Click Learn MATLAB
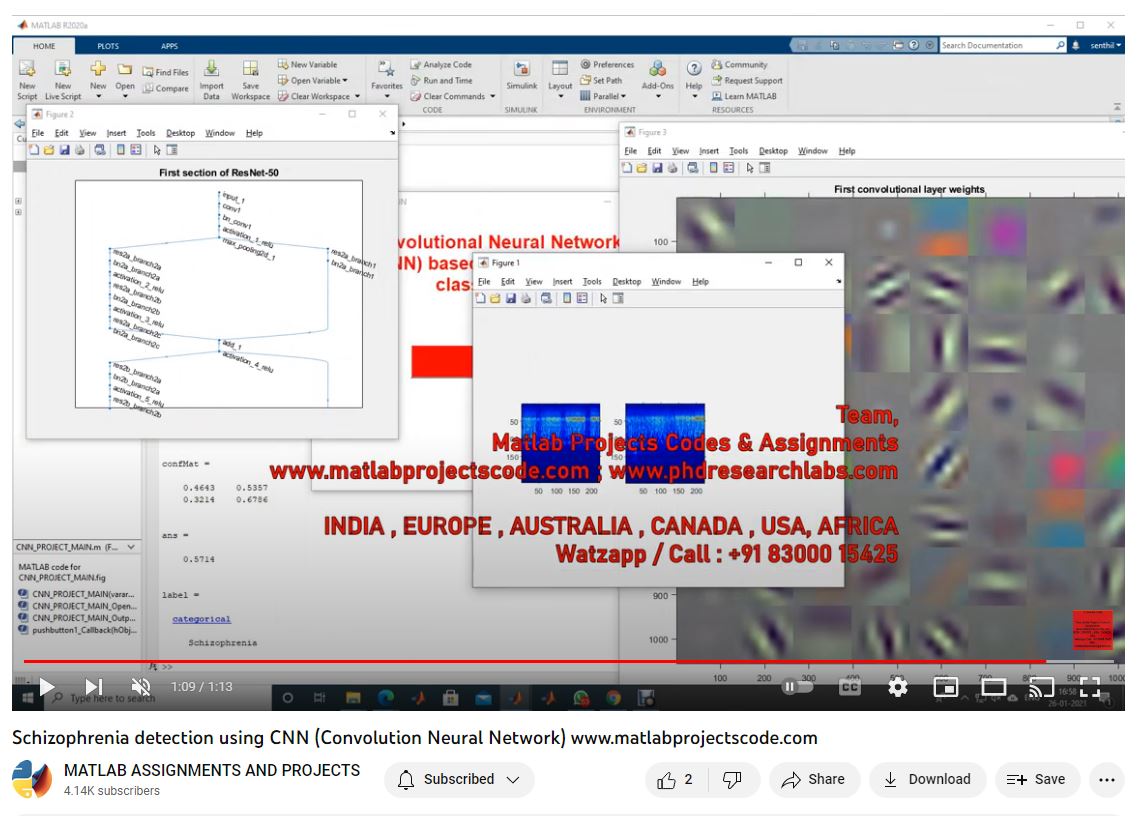 (744, 96)
